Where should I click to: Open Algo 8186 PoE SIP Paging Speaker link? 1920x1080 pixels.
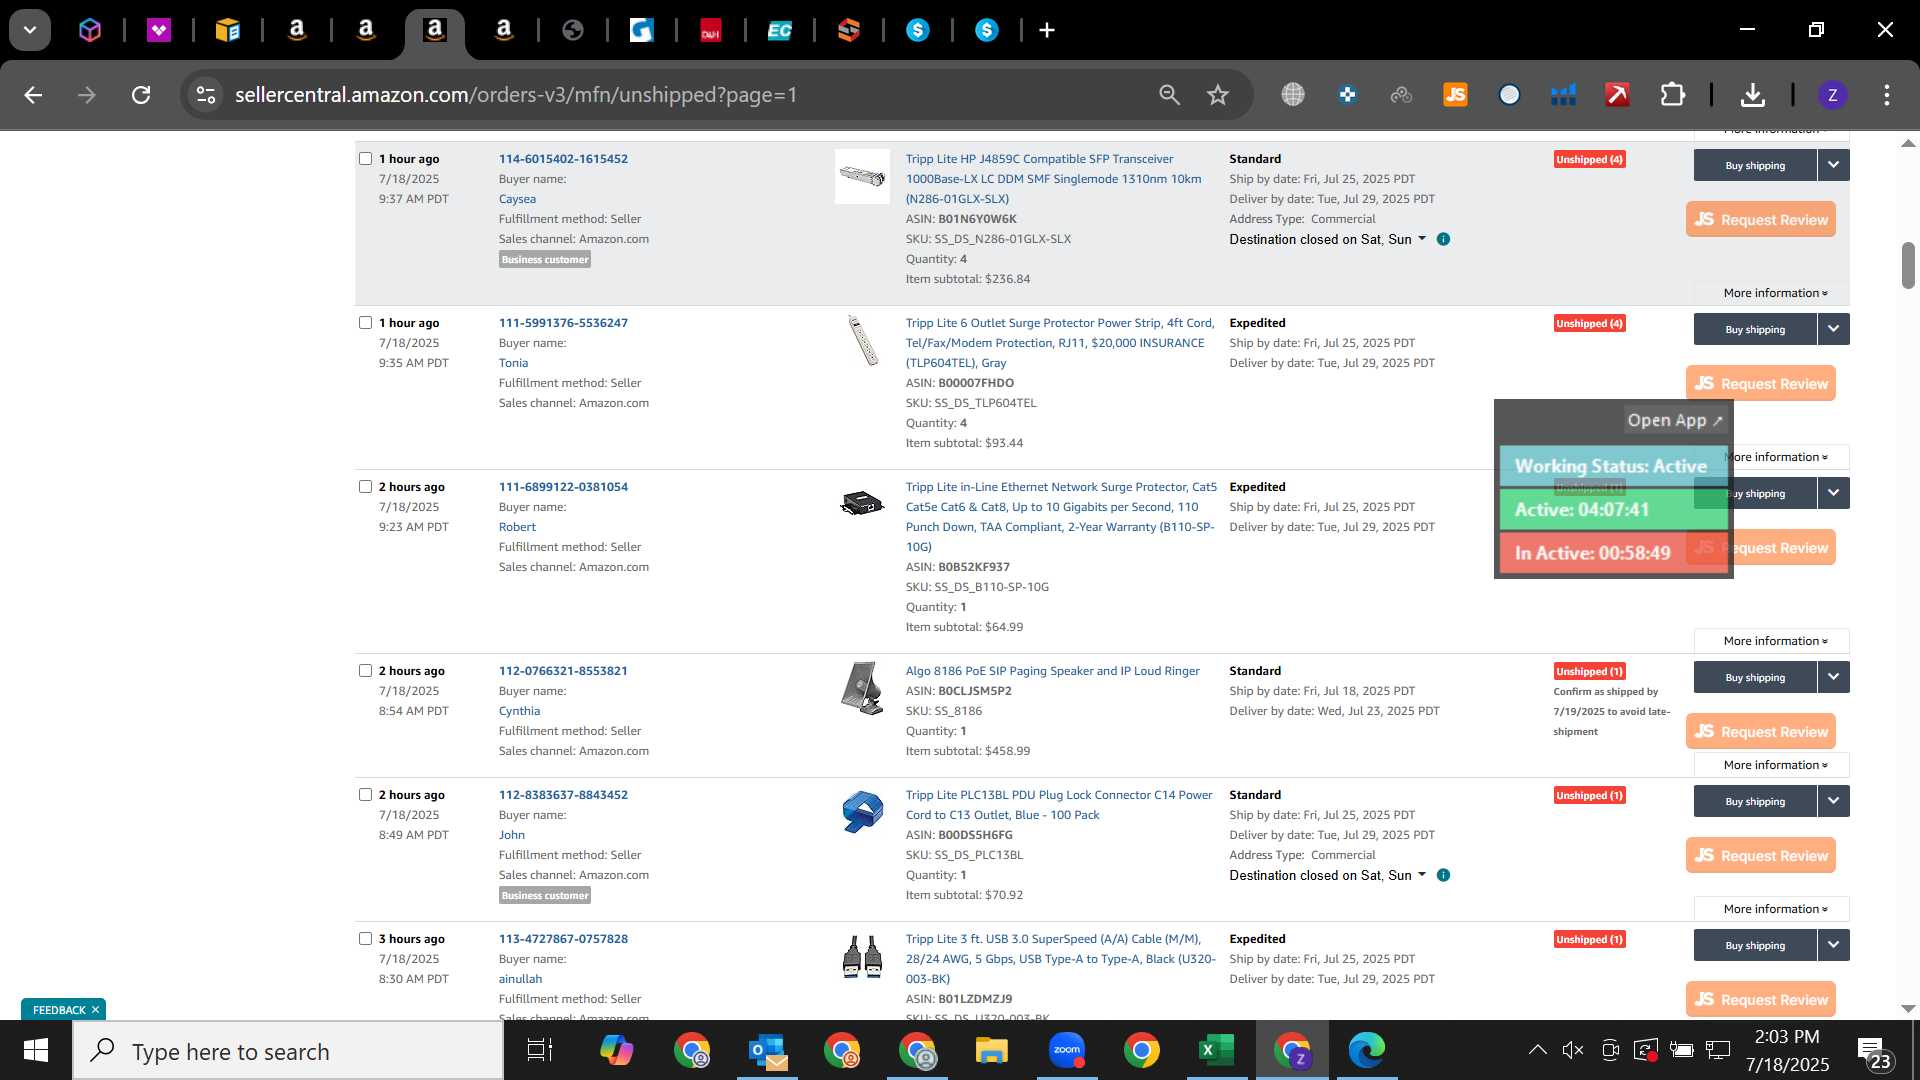coord(1052,671)
